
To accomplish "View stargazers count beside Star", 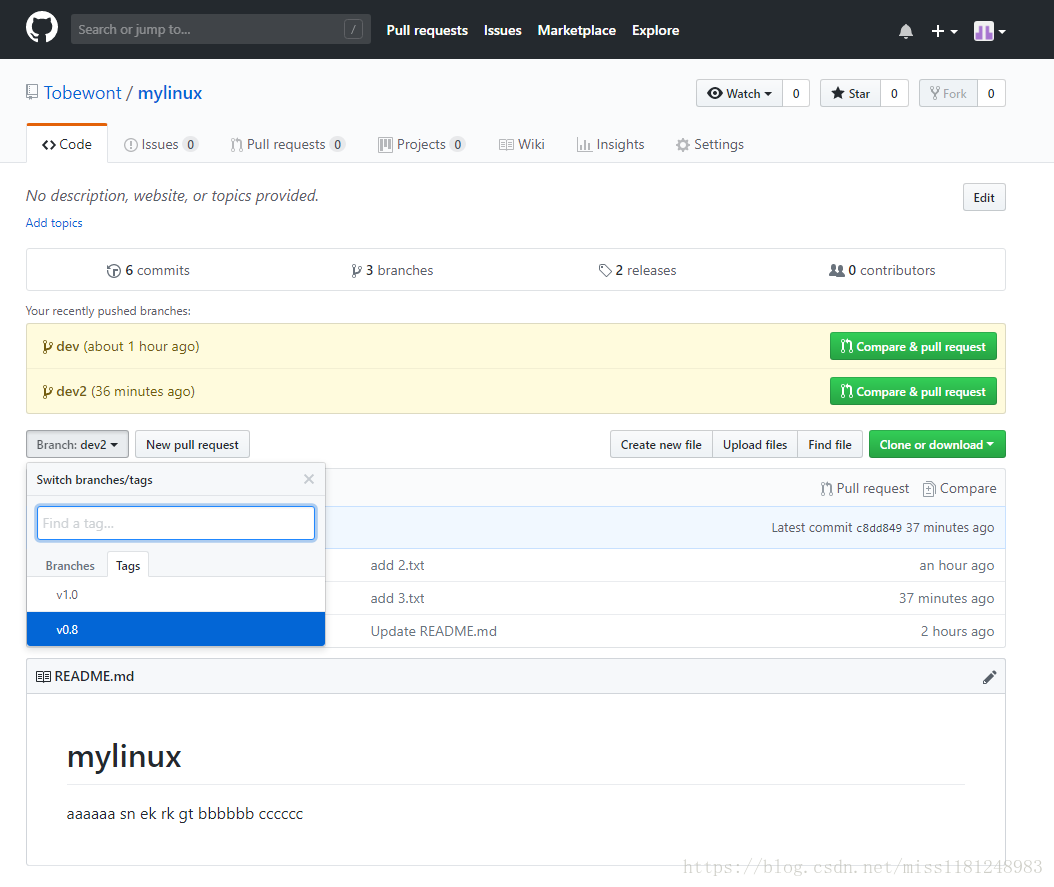I will click(x=894, y=93).
